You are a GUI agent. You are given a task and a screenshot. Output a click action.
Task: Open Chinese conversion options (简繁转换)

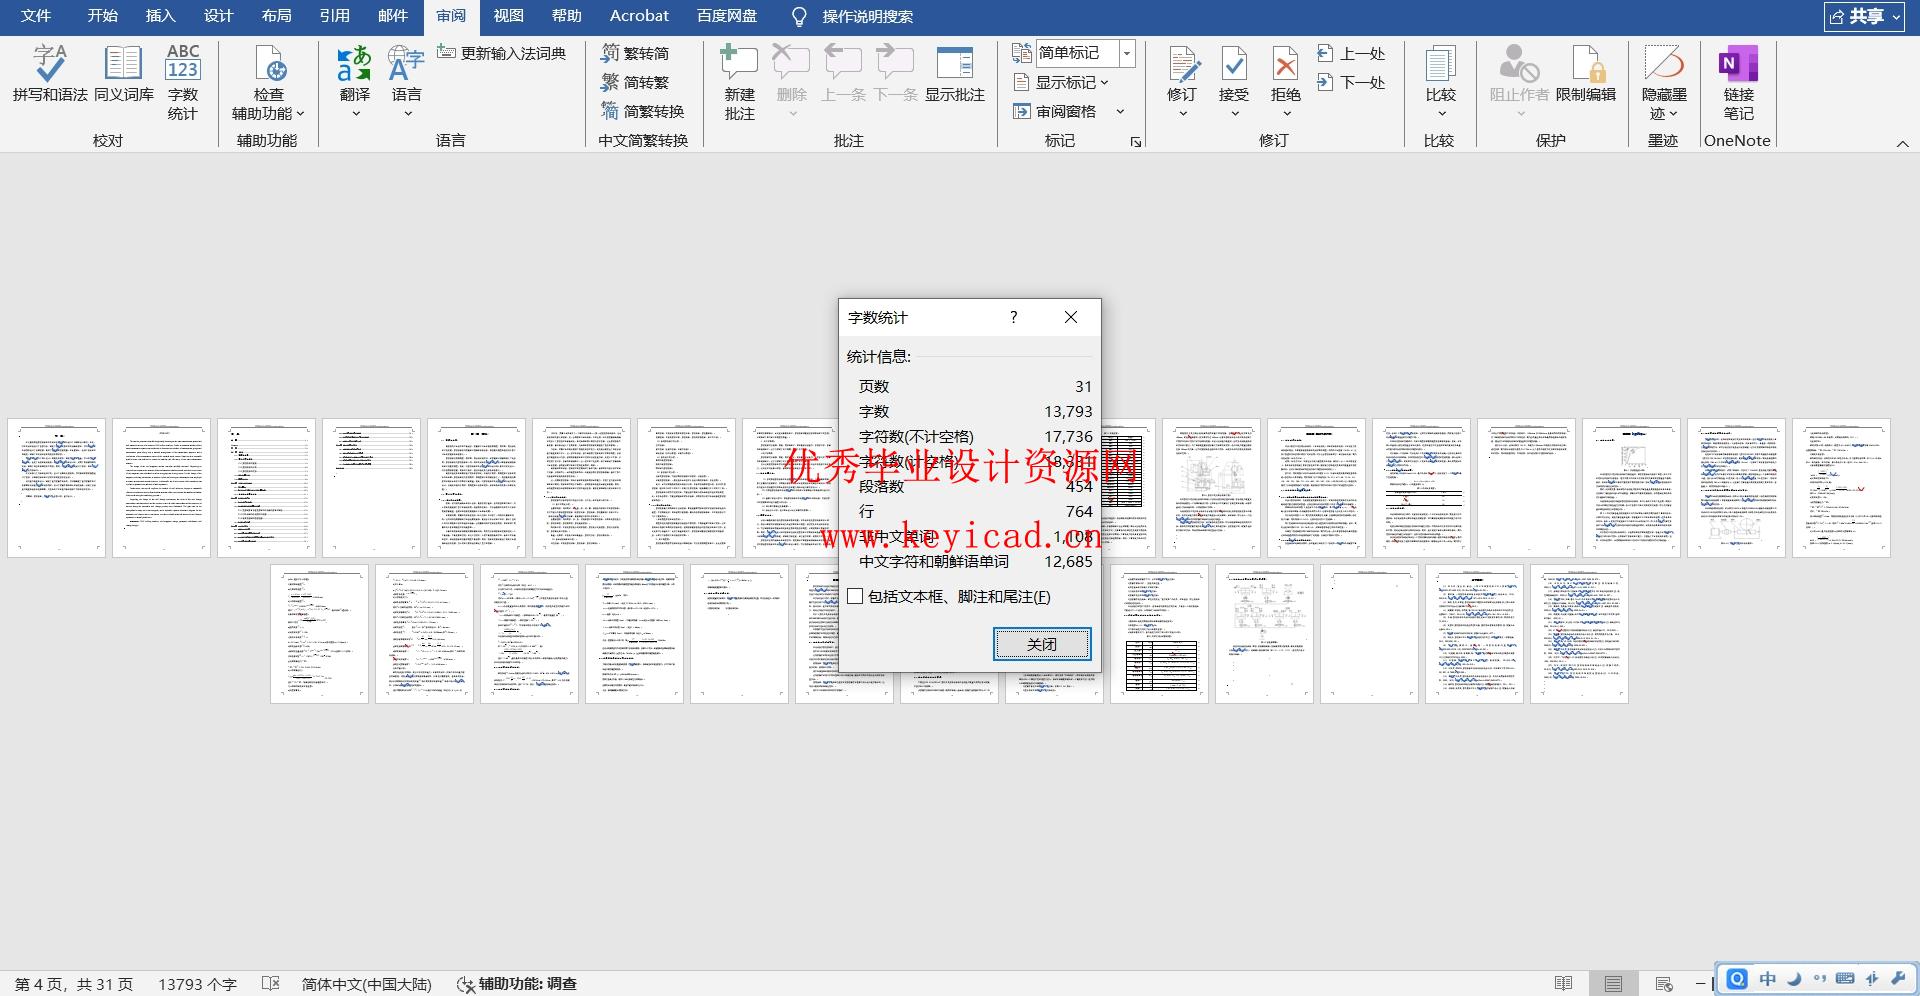642,111
